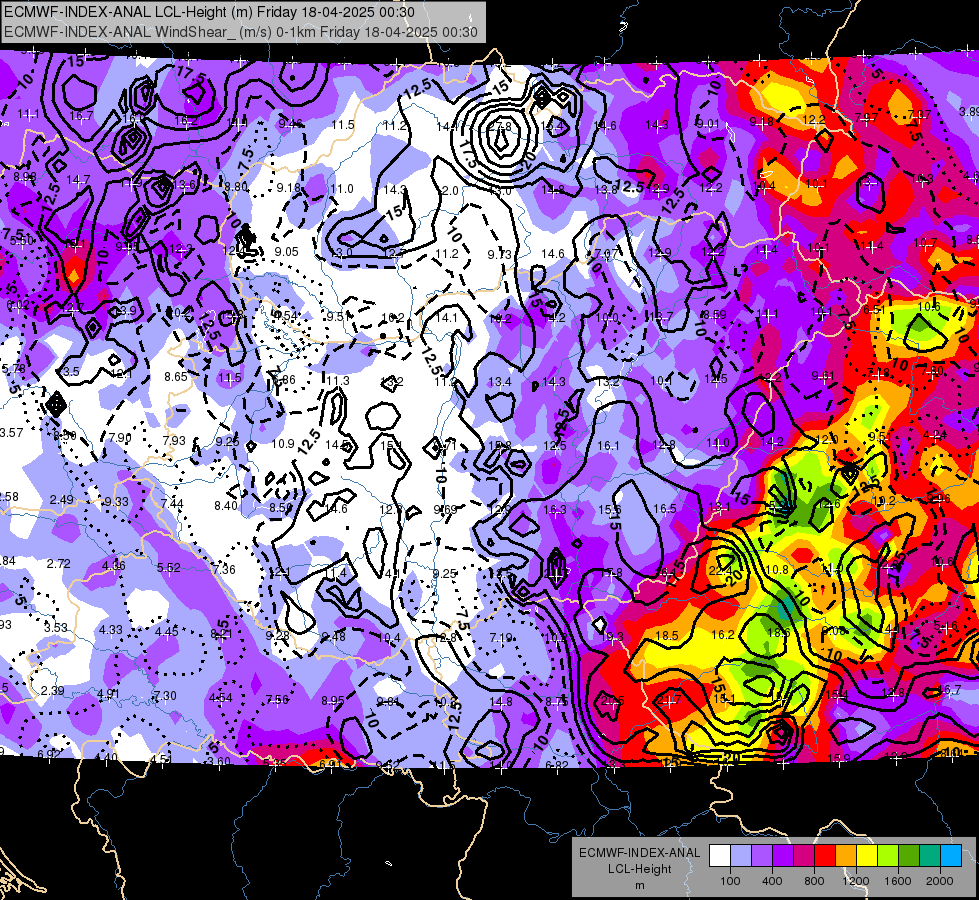Click the map value '5.52'

point(169,568)
